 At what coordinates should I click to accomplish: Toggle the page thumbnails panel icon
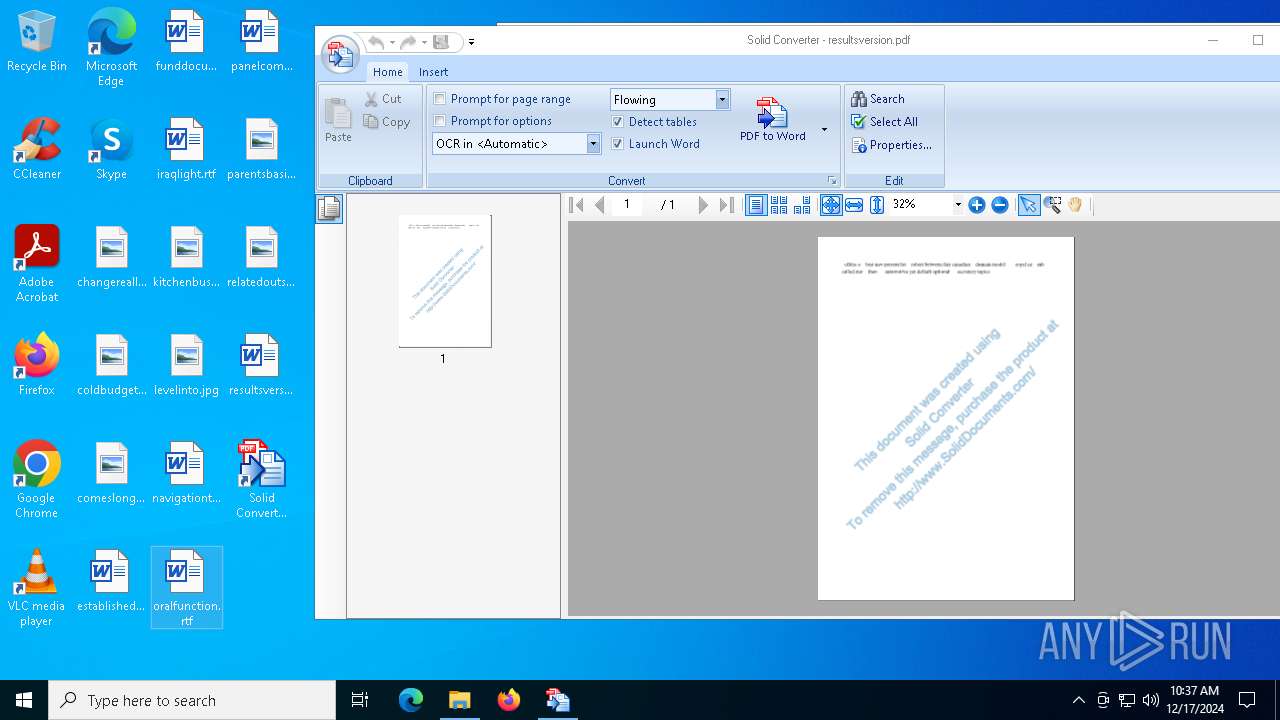[329, 209]
